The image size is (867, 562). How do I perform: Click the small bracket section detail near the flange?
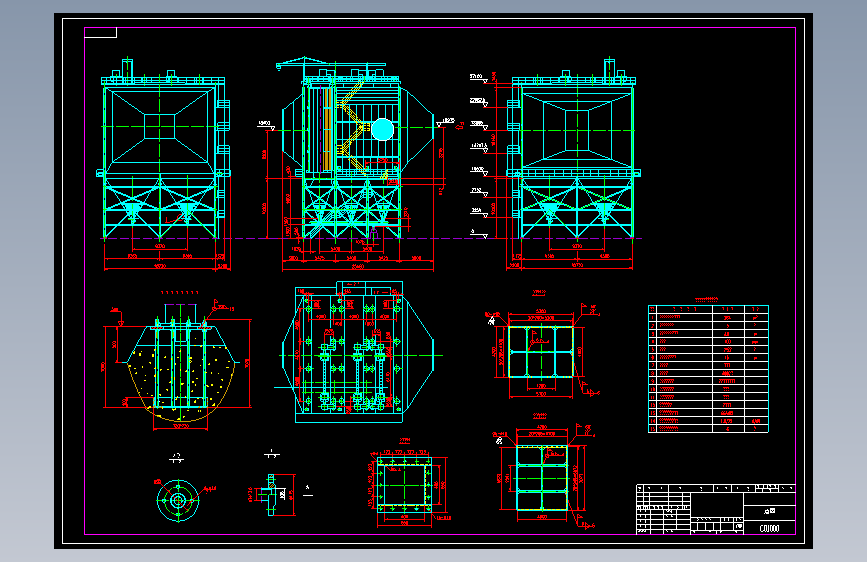[x=271, y=495]
